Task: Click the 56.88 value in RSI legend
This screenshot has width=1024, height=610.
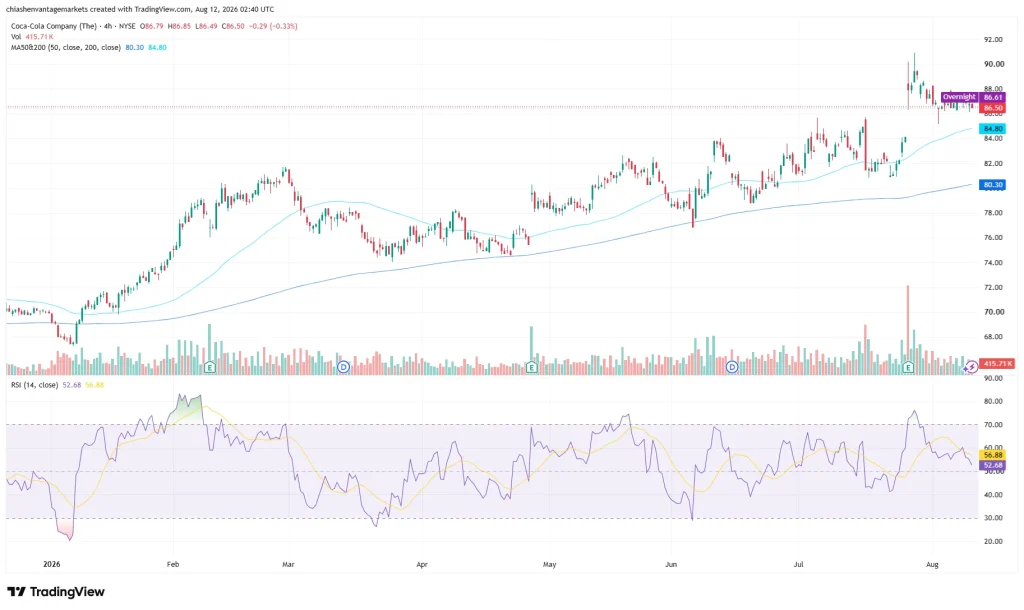Action: 95,385
